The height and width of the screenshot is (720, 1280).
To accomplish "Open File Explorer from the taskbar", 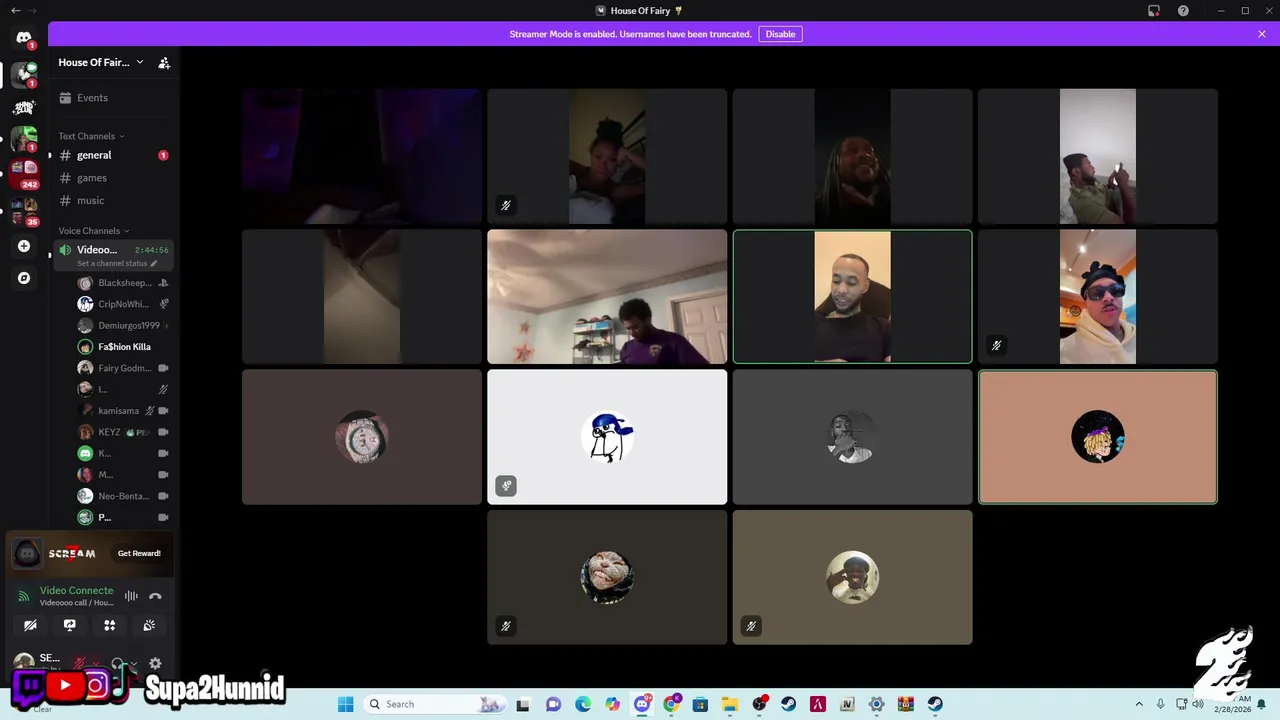I will click(x=730, y=704).
